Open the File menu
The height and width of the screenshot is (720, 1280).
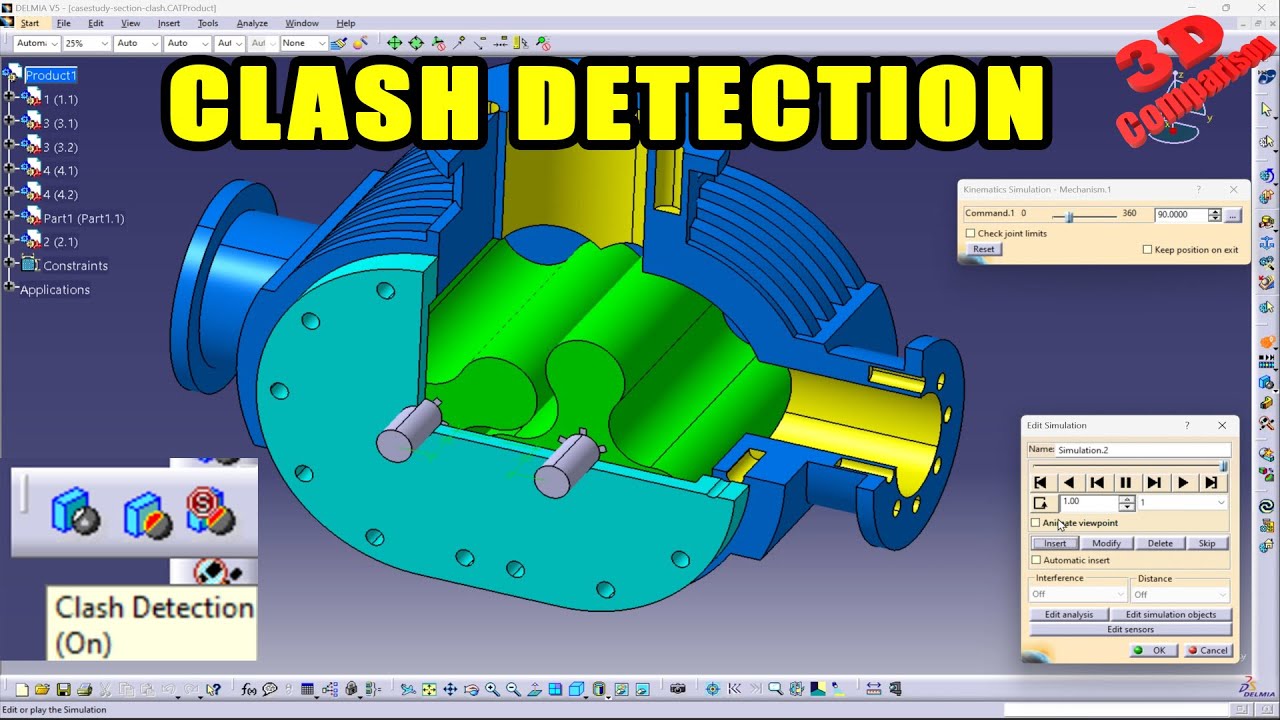click(x=64, y=23)
